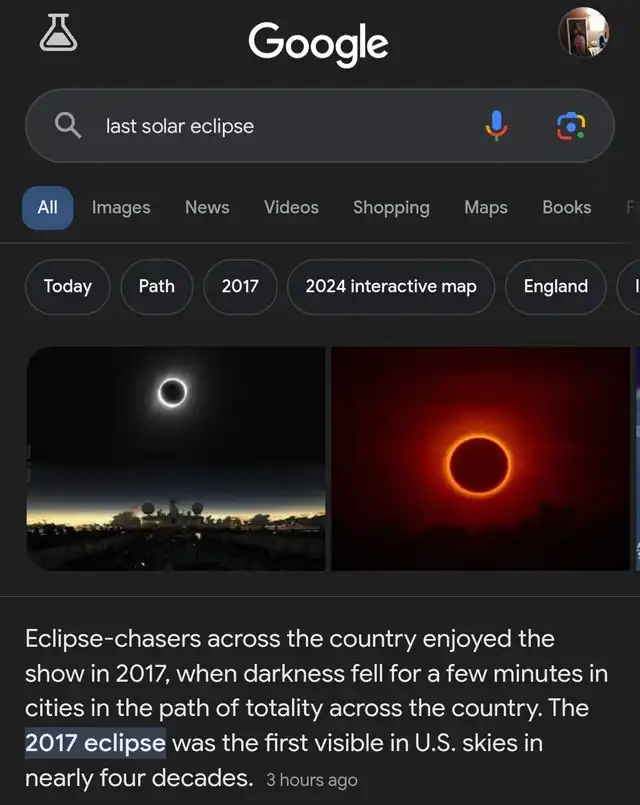Select the Path suggestion chip
Viewport: 640px width, 805px height.
click(x=156, y=286)
